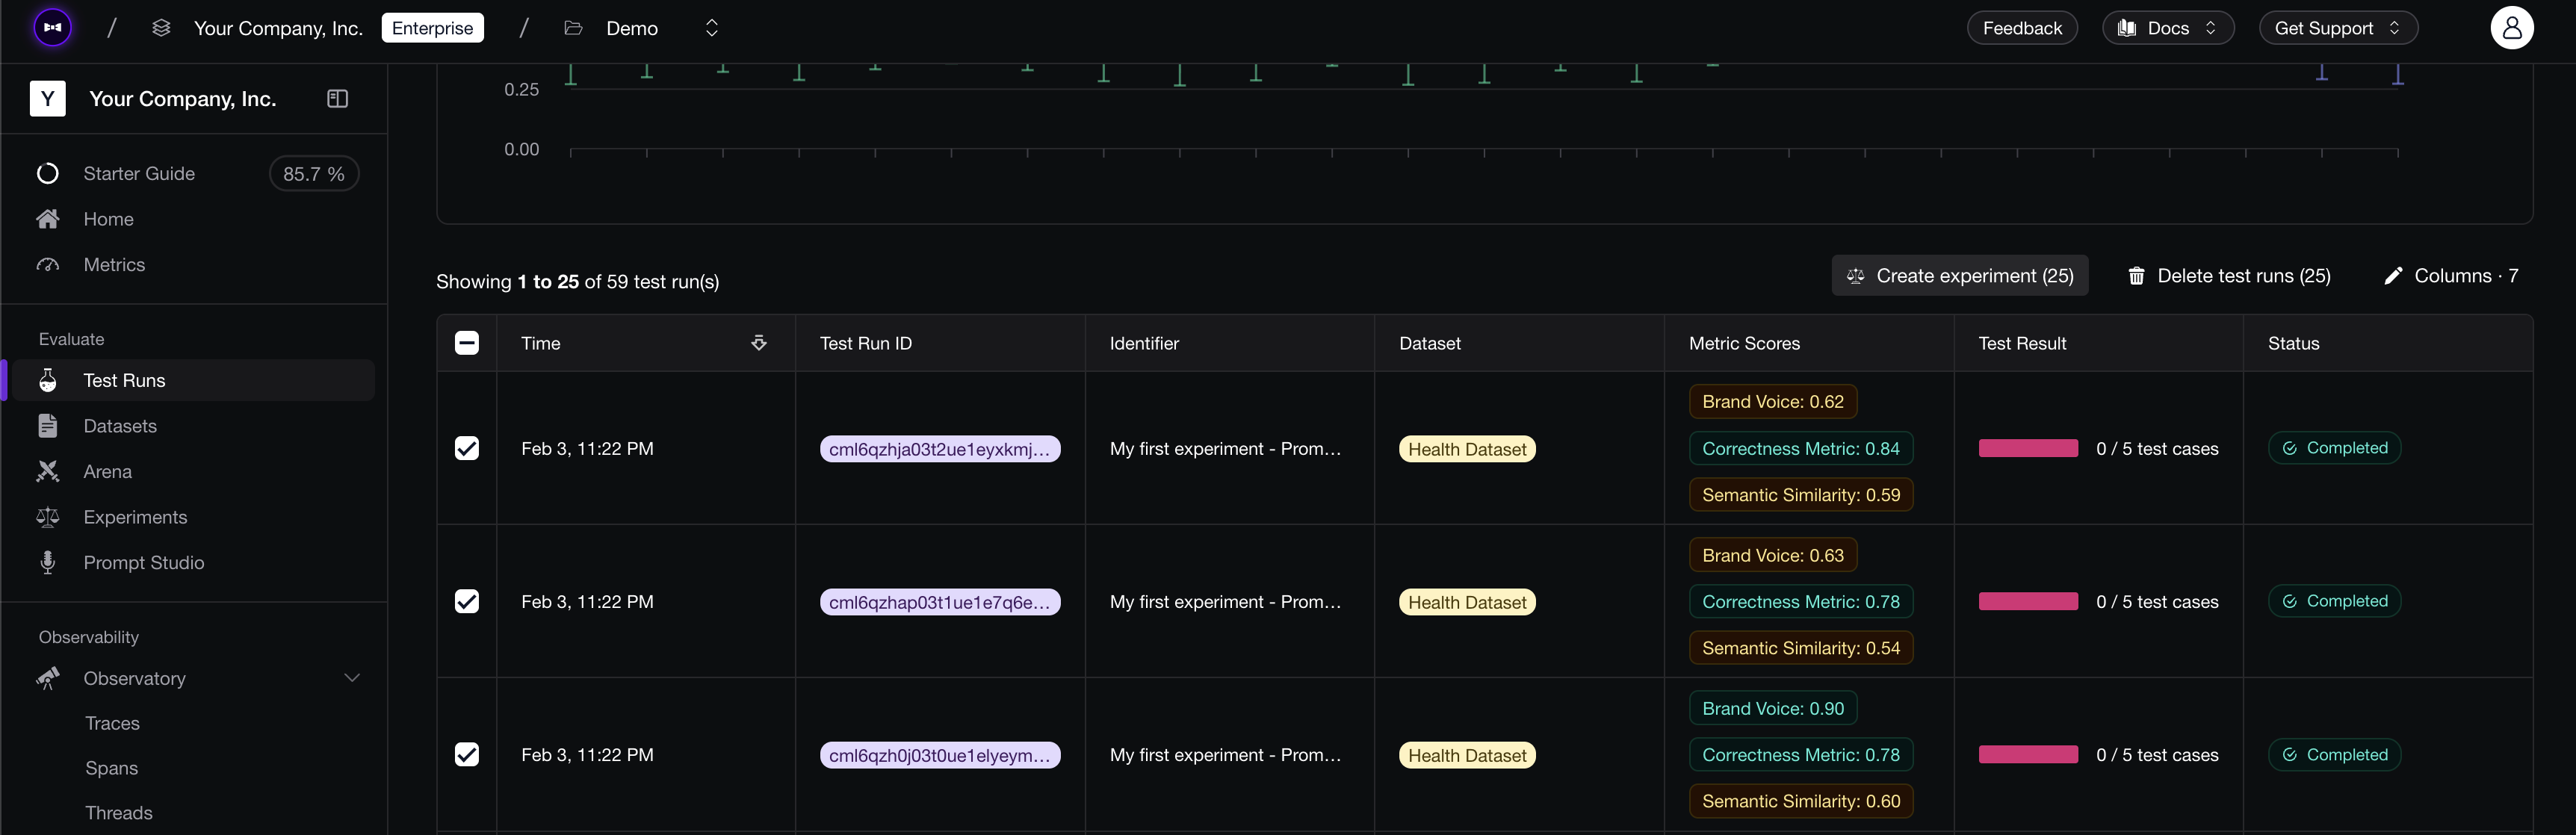Collapse sidebar using the panel icon
2576x835 pixels.
[338, 99]
